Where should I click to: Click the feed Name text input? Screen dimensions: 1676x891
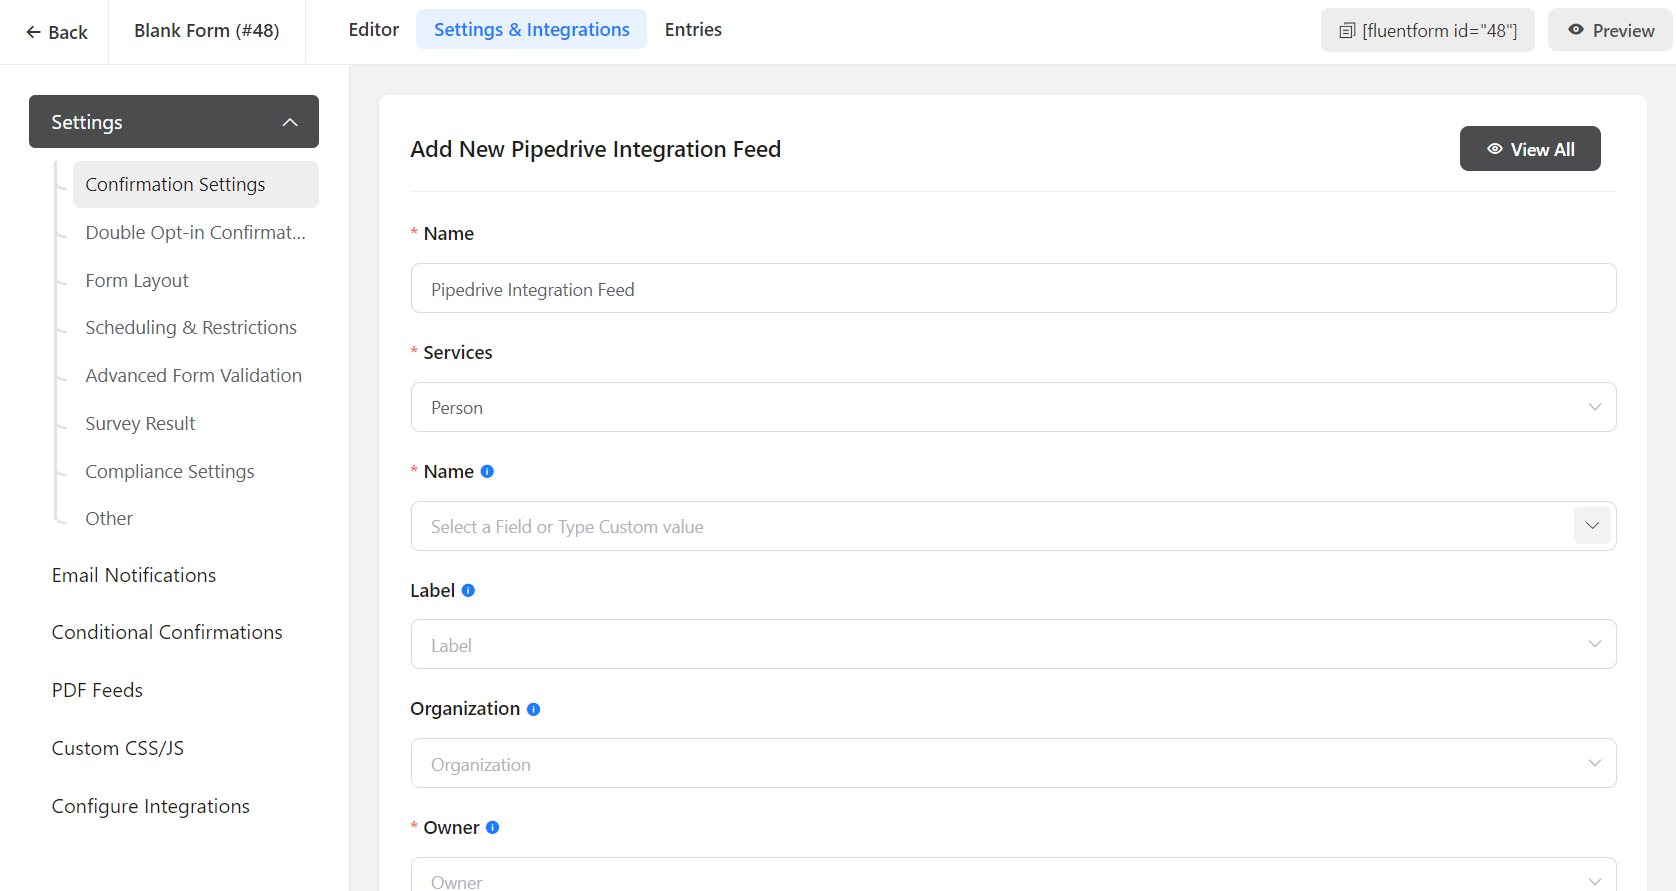tap(1013, 289)
